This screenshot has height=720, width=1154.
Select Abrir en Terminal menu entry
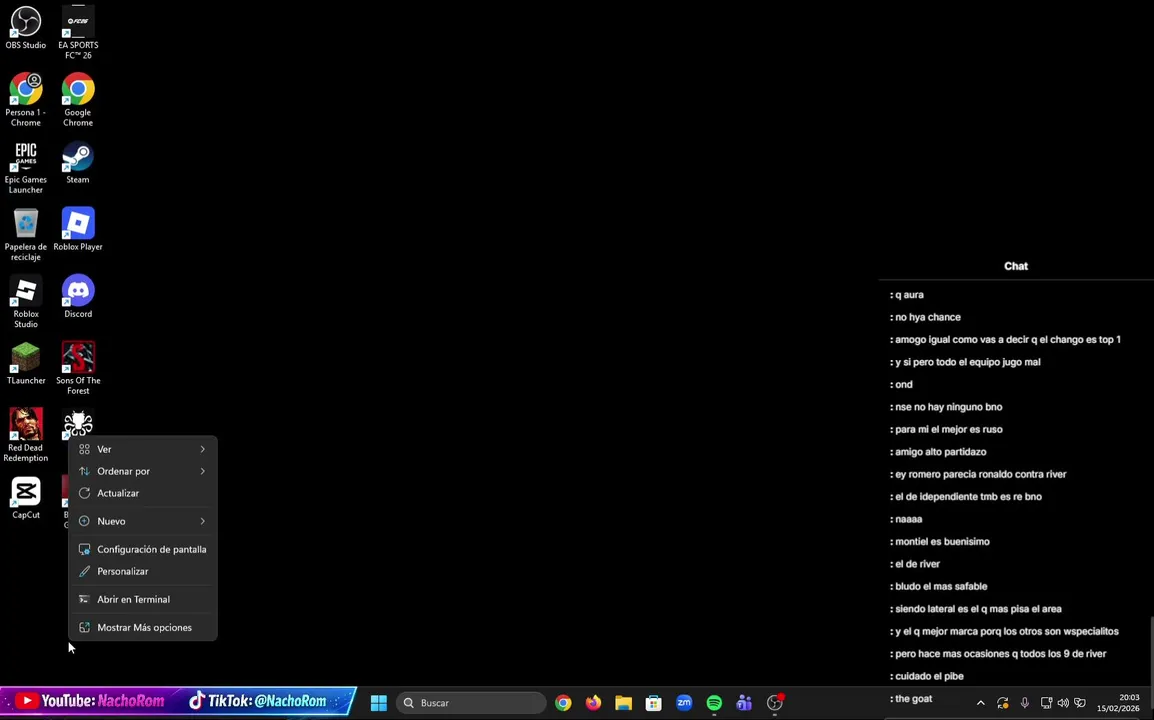coord(143,599)
